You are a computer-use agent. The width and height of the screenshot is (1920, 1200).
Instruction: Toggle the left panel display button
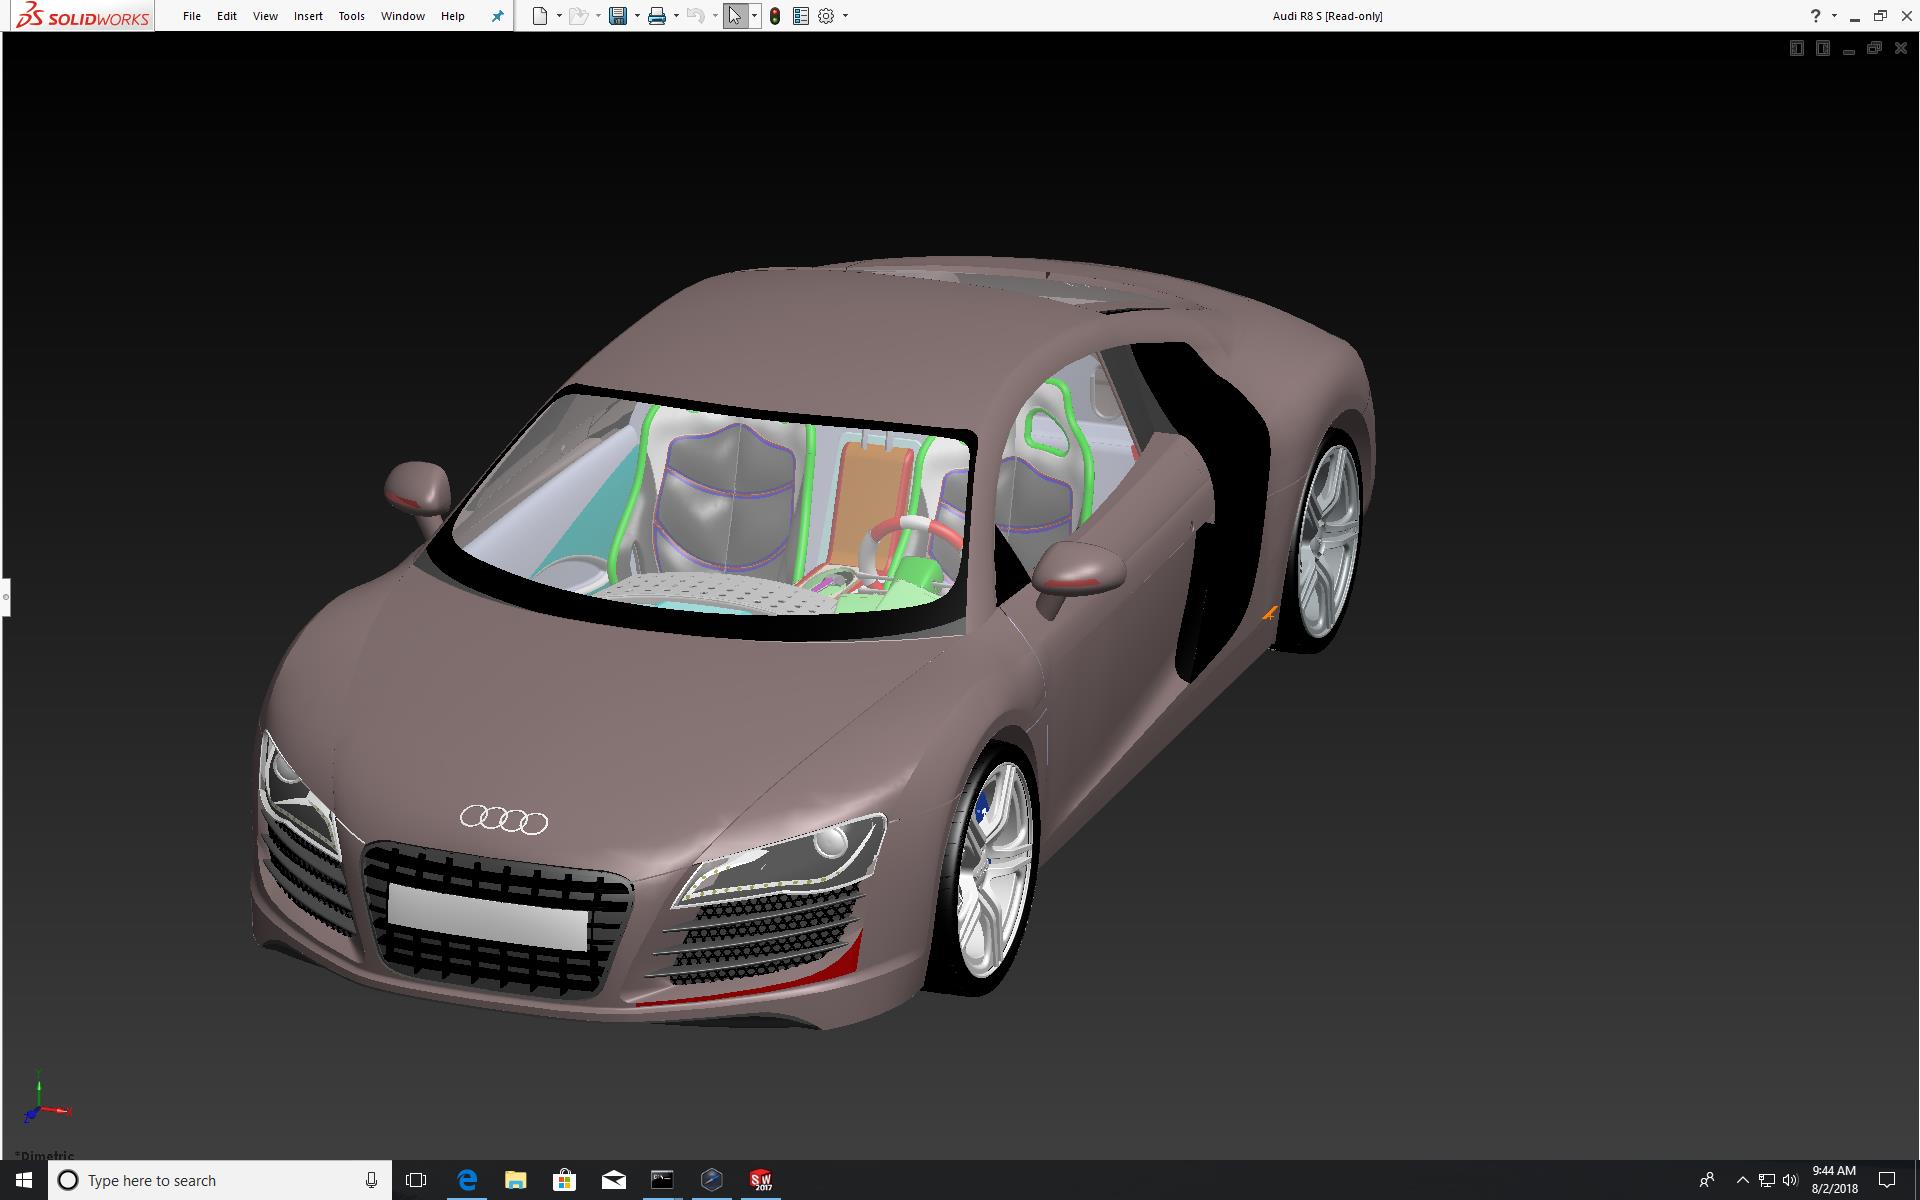pos(1796,48)
